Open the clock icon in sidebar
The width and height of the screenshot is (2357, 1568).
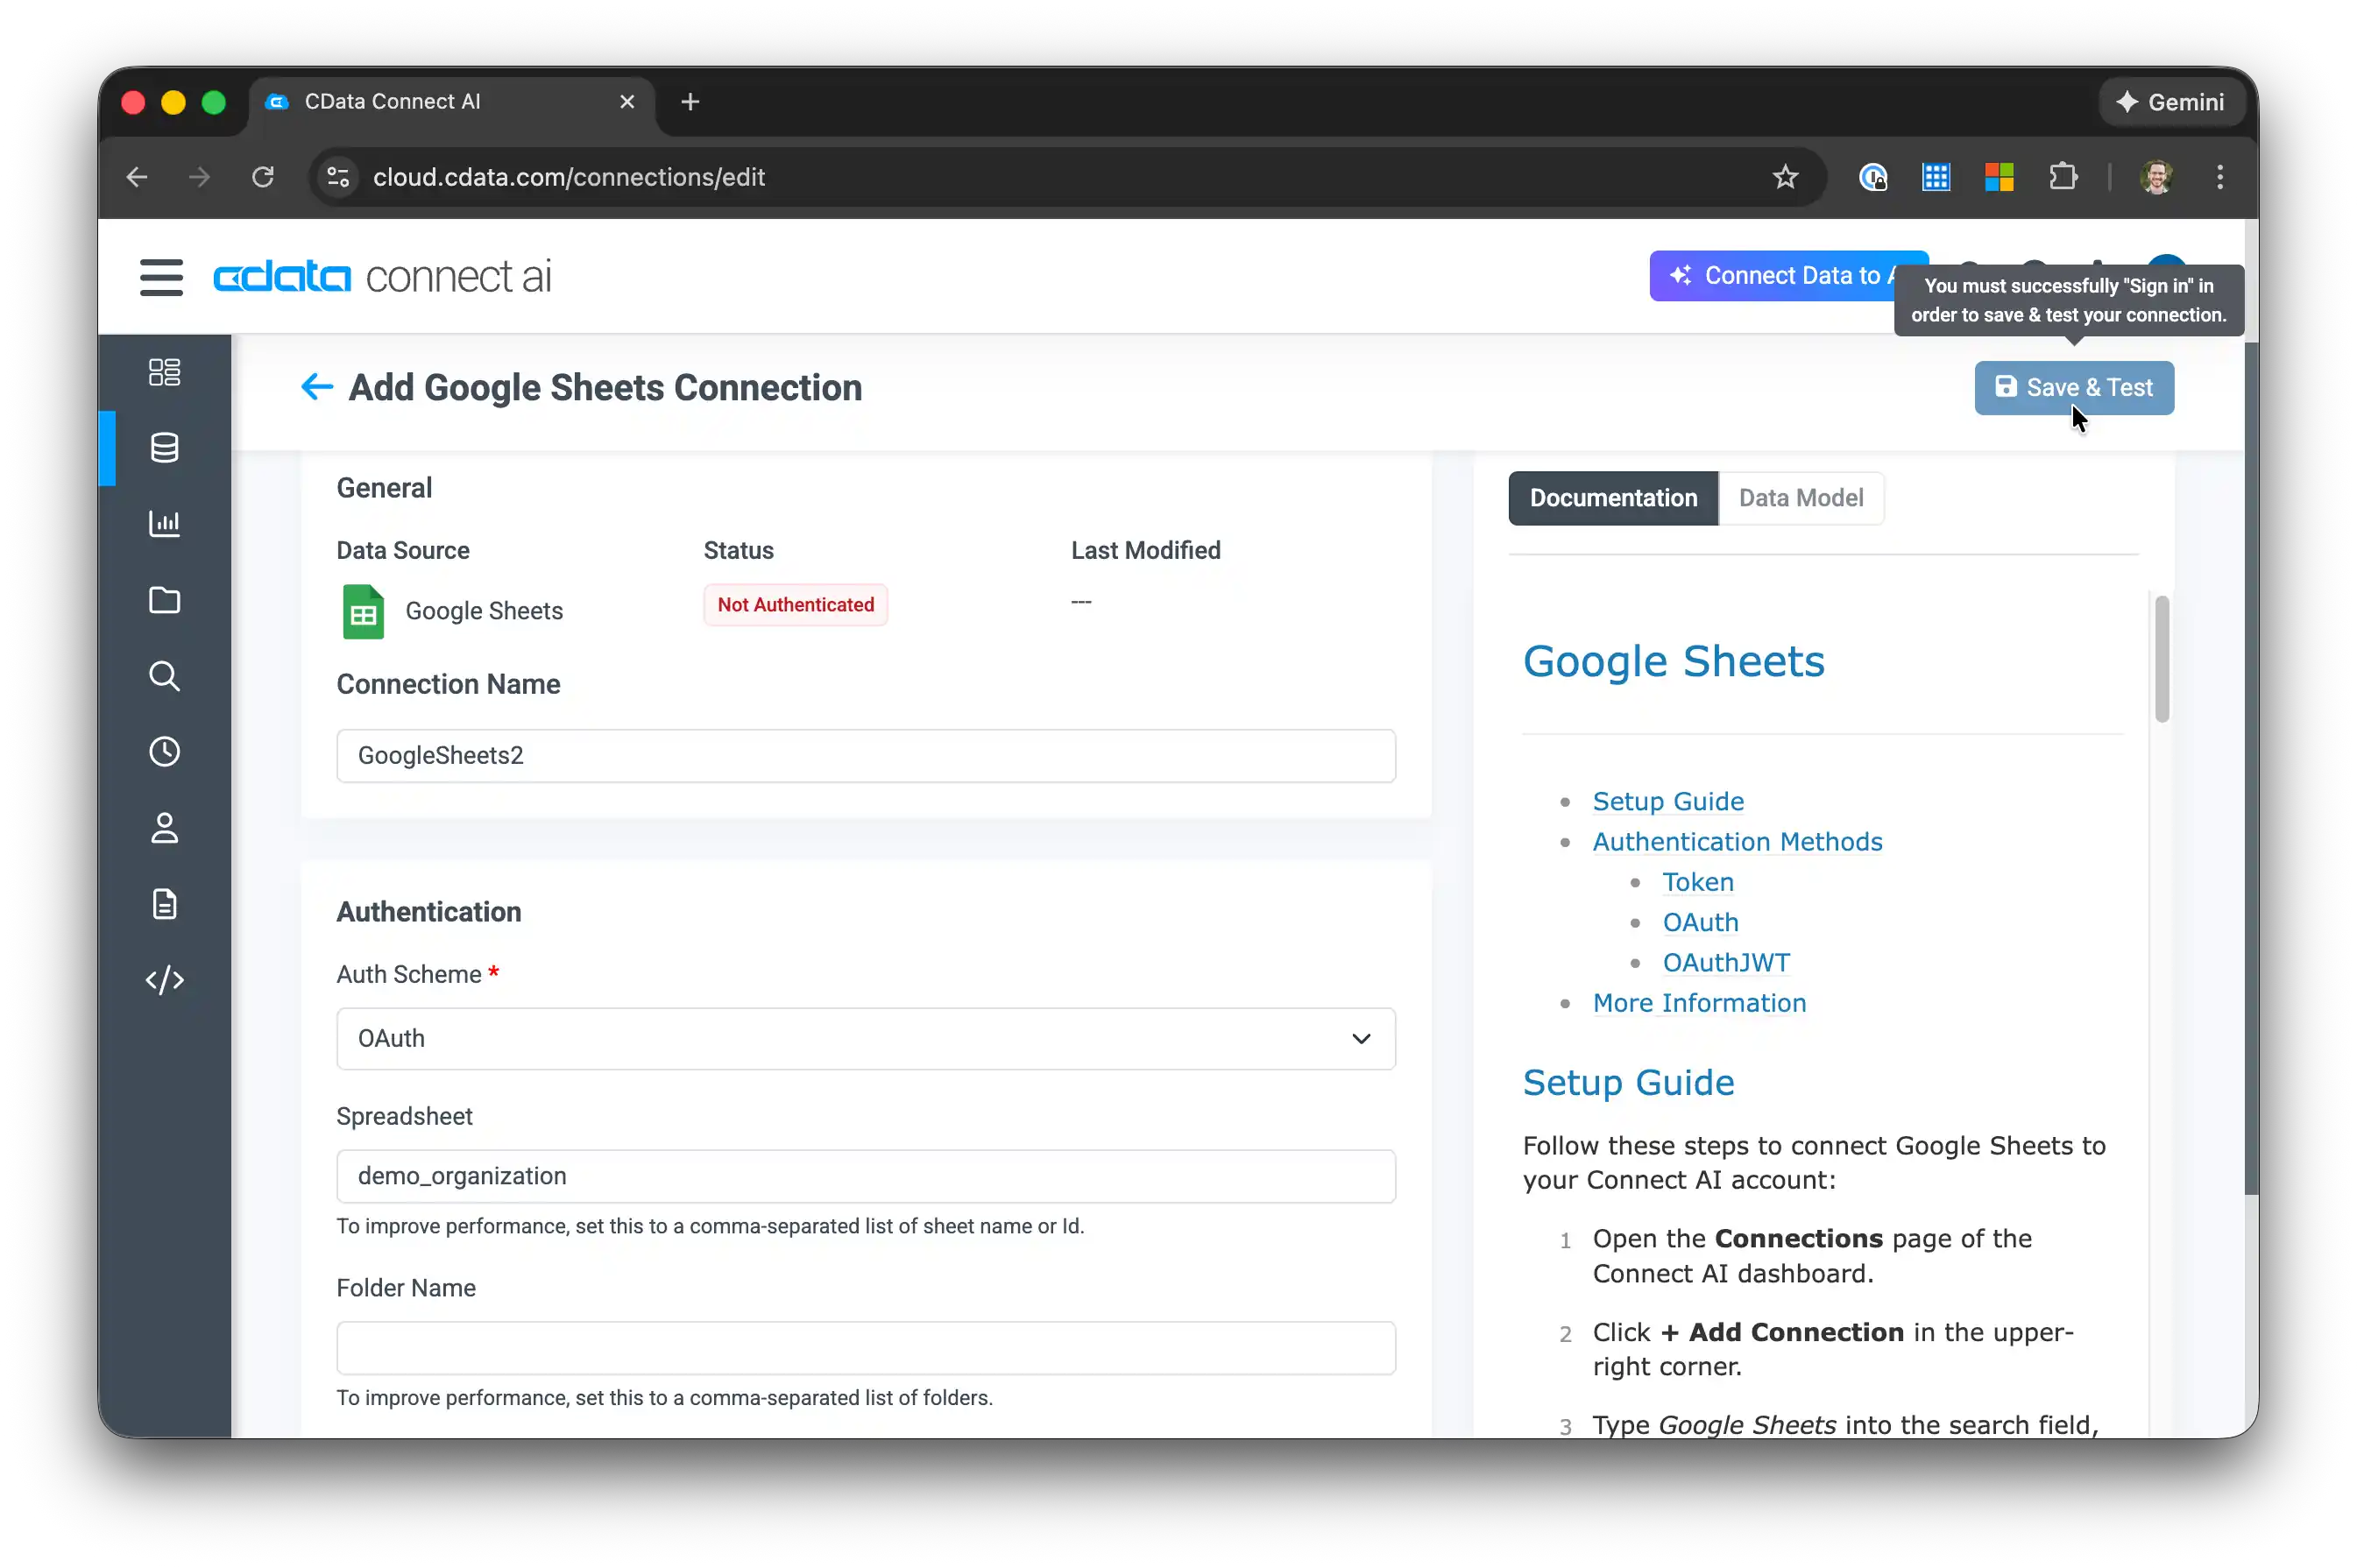pyautogui.click(x=164, y=752)
